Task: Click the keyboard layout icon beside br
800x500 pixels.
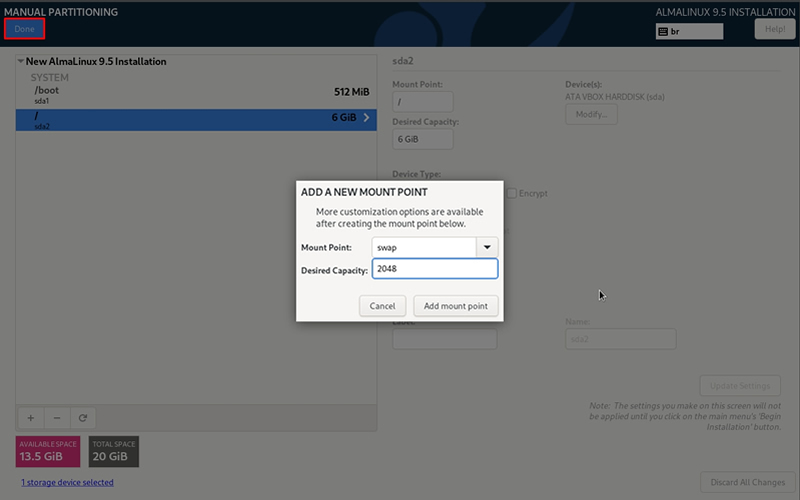Action: [x=663, y=32]
